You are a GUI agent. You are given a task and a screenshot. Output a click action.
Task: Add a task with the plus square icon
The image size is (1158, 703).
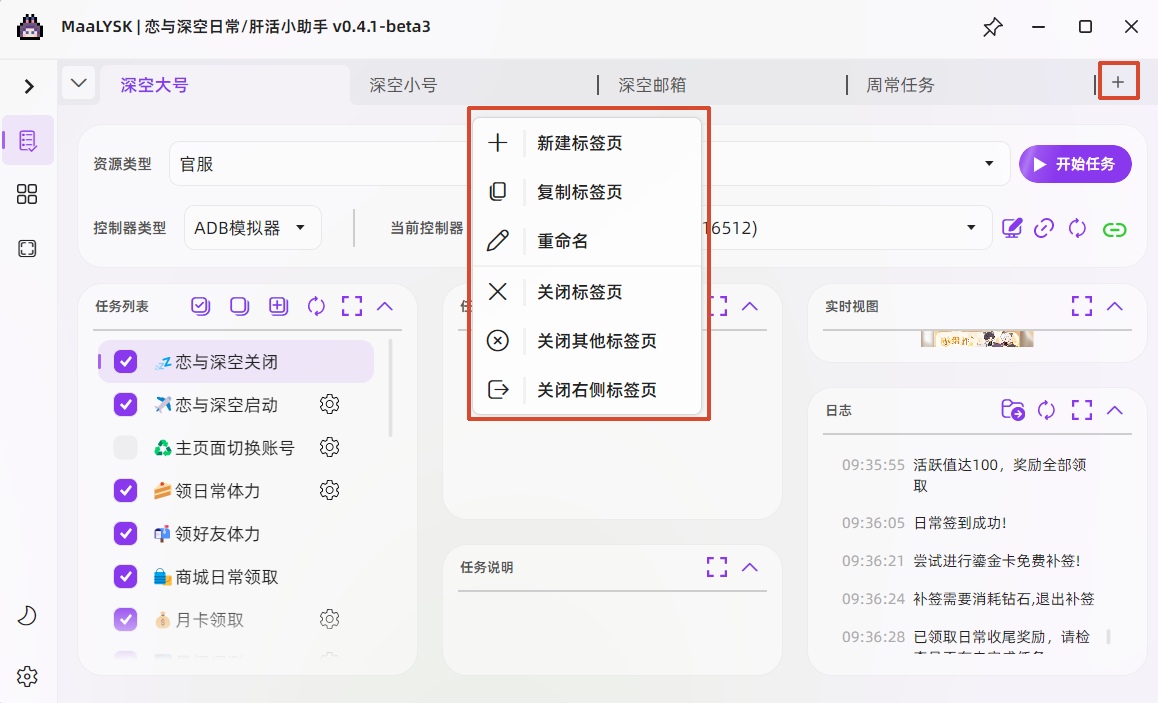click(x=278, y=306)
